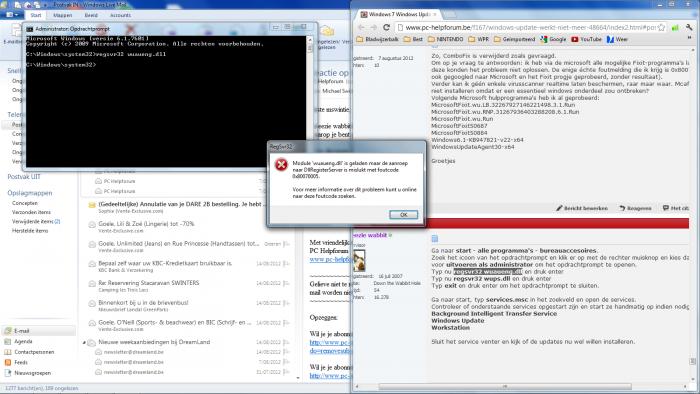The height and width of the screenshot is (394, 700).
Task: Flag the KBC-Kredietkaart email
Action: tap(286, 264)
